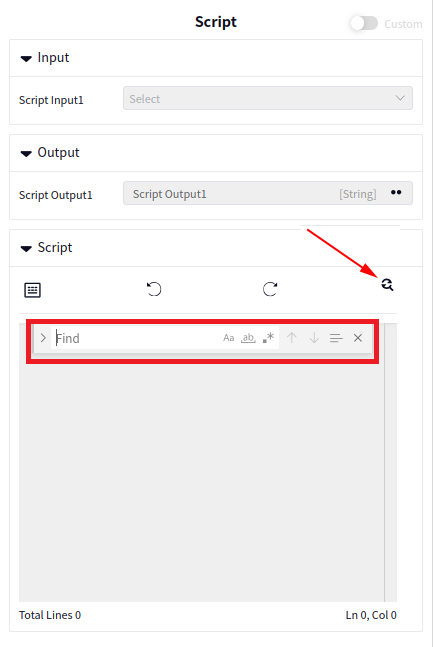Collapse the Script section
This screenshot has width=433, height=647.
[26, 248]
